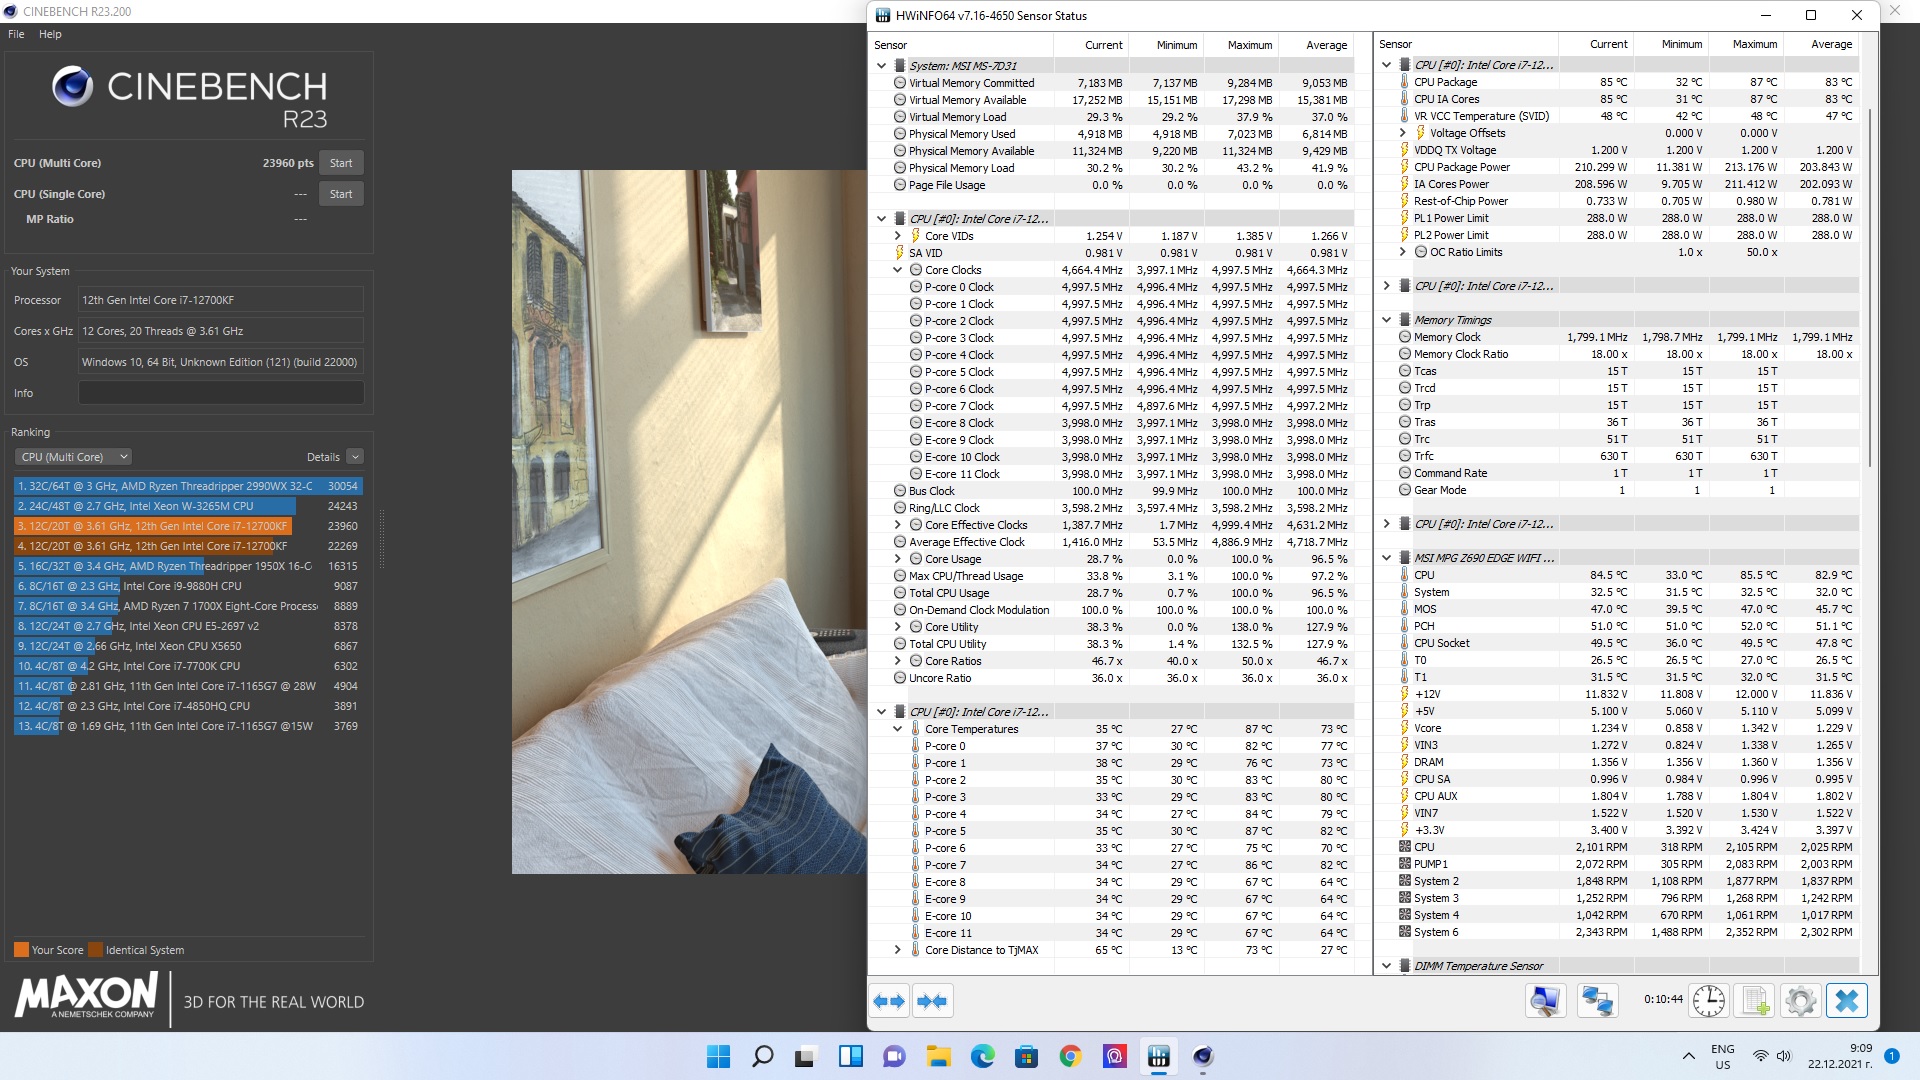Start the CPU Single Core benchmark
The image size is (1920, 1080).
pyautogui.click(x=340, y=194)
